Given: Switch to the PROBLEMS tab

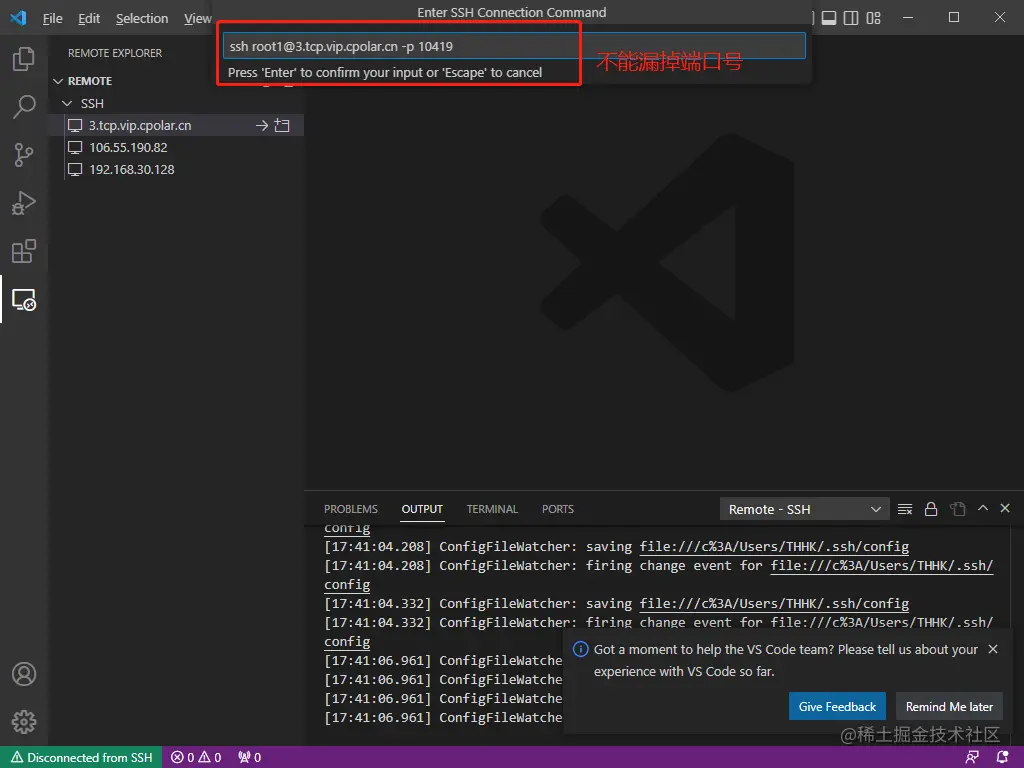Looking at the screenshot, I should [351, 509].
